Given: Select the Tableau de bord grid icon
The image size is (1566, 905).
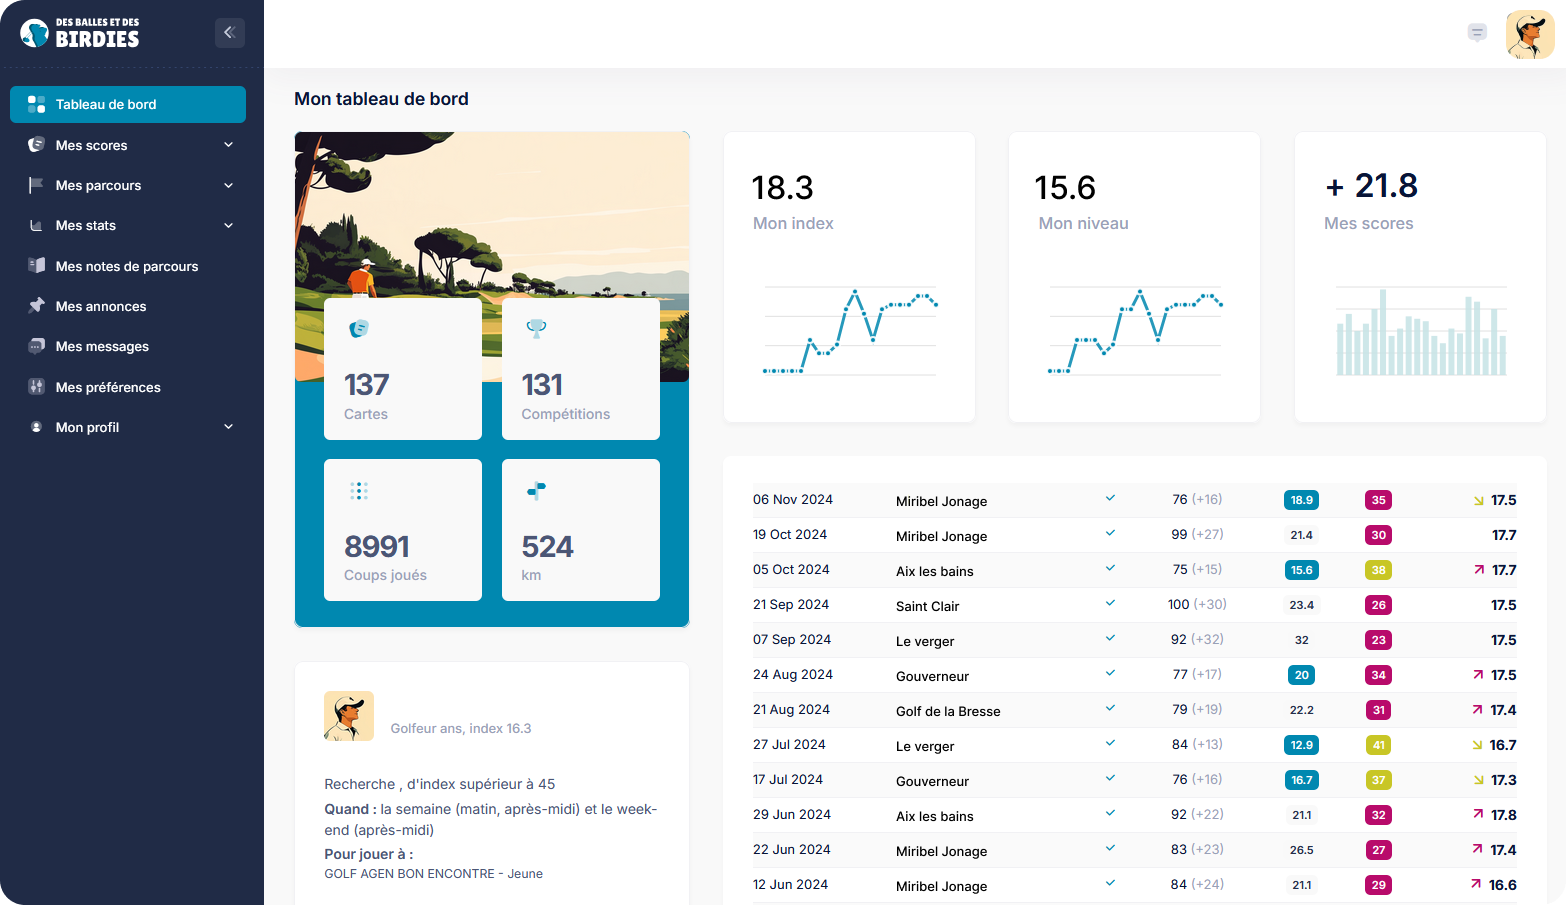Looking at the screenshot, I should [36, 104].
